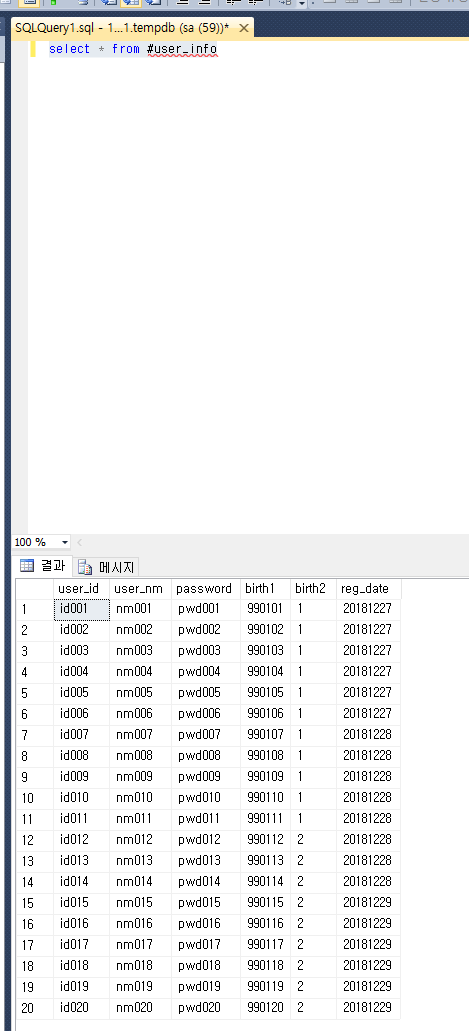Select the reg_date cell in row 12

tap(368, 840)
